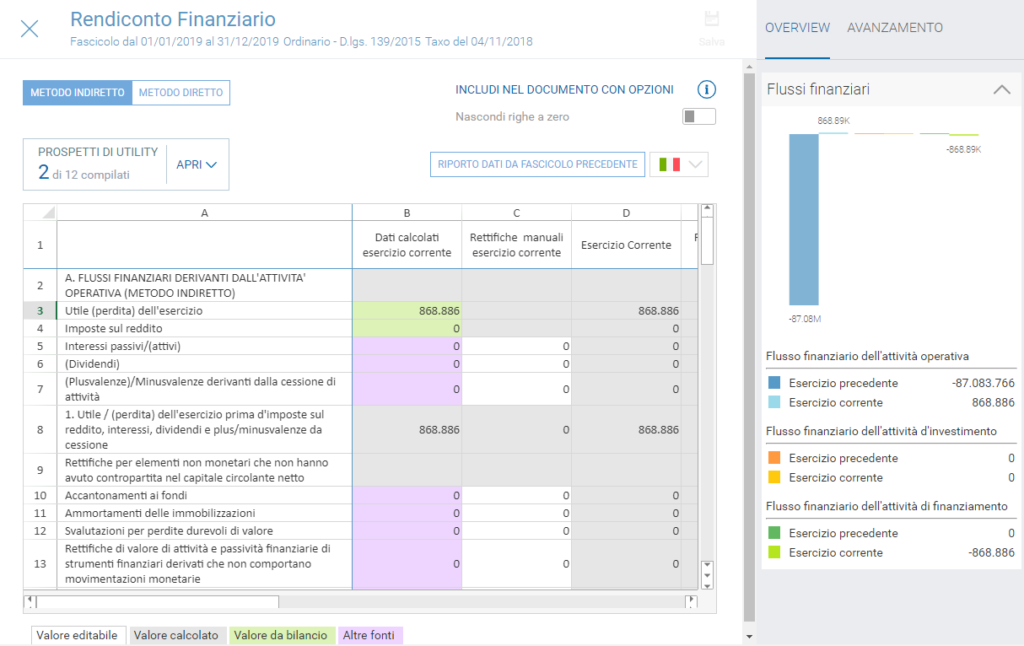Click the orange Esercizio precedente investimento swatch
This screenshot has width=1024, height=646.
[x=774, y=458]
